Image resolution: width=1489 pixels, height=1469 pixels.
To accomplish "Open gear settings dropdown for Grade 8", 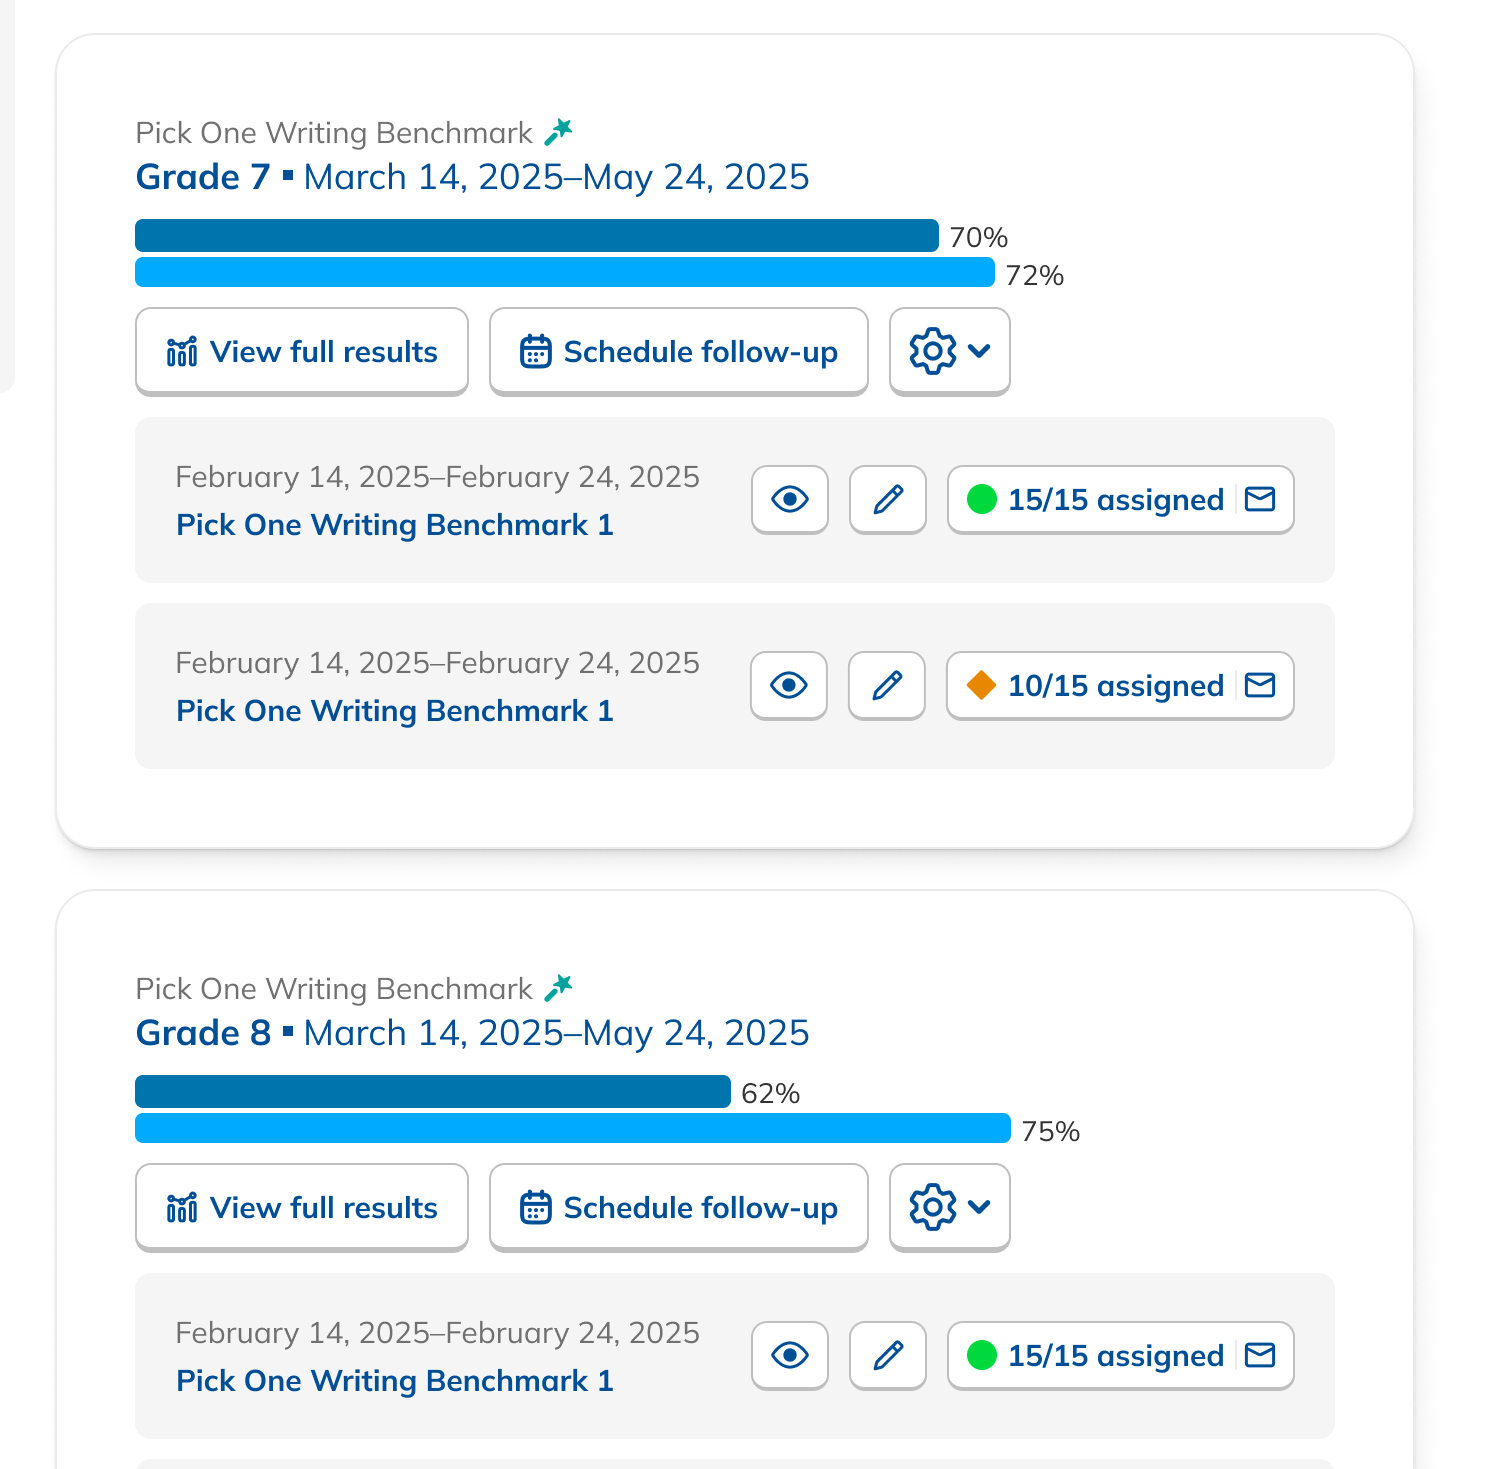I will (949, 1207).
